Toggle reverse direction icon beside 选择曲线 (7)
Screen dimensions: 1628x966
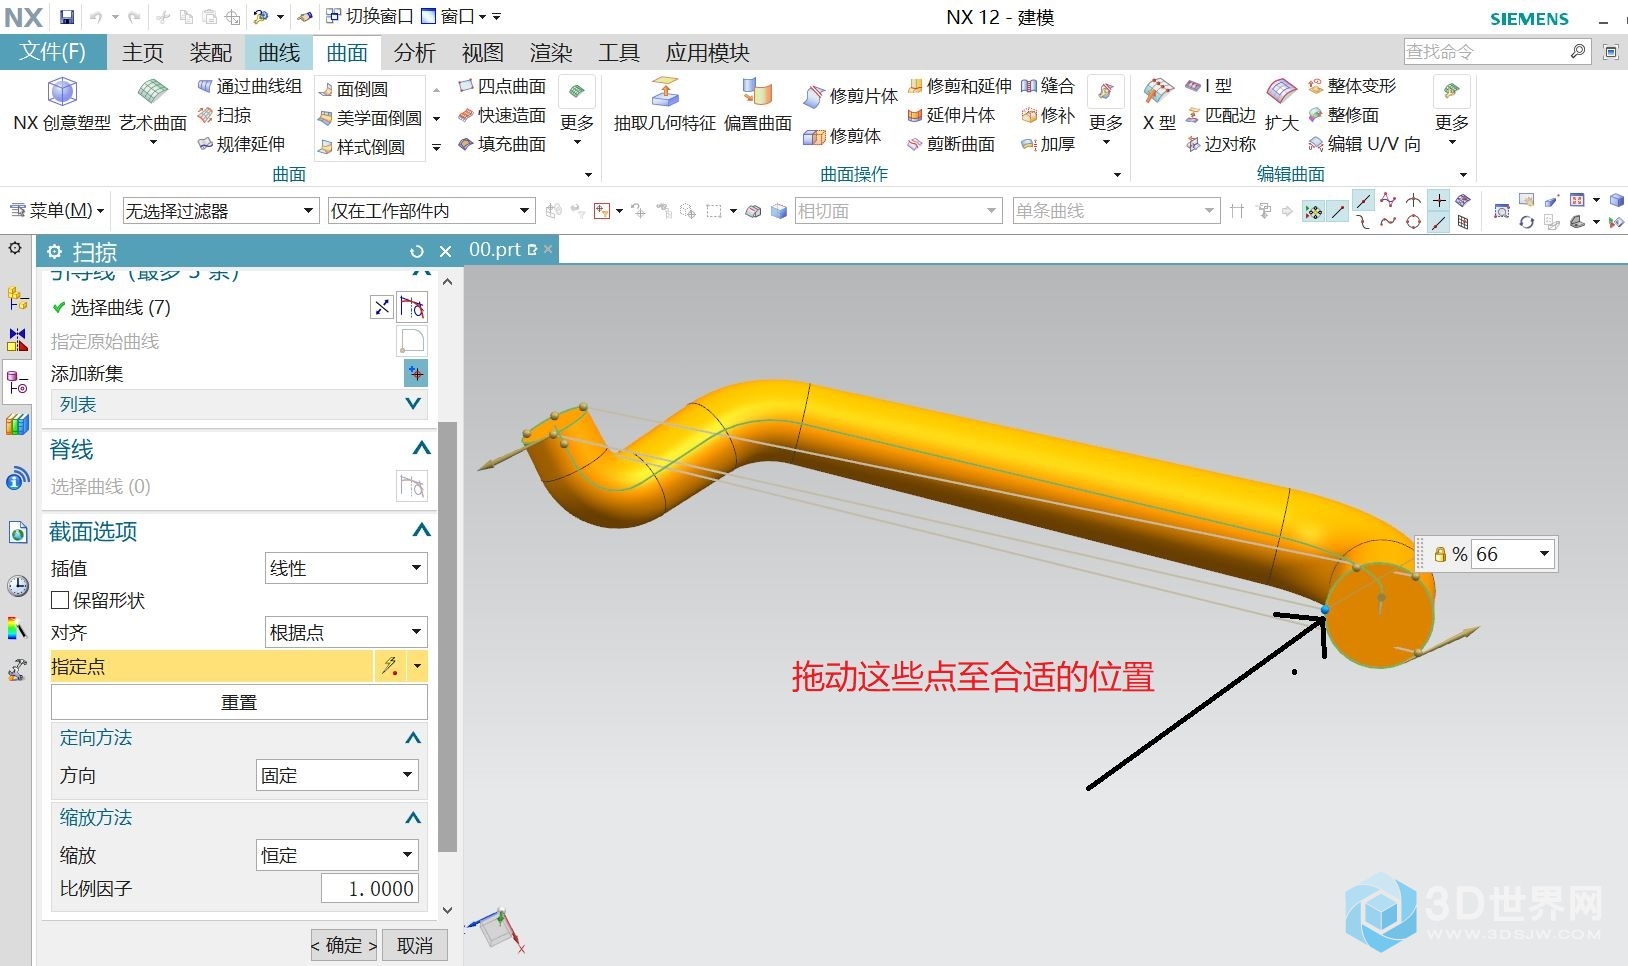(x=381, y=307)
